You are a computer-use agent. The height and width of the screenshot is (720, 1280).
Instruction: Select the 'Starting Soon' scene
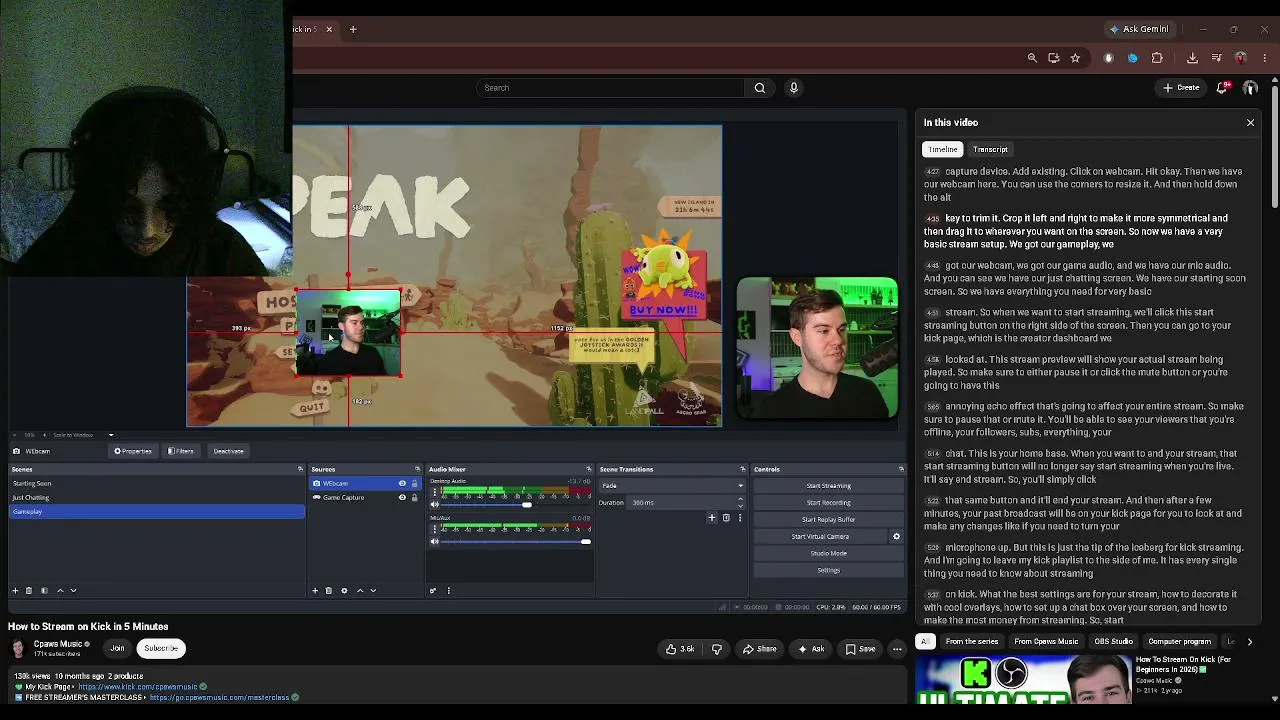(157, 484)
